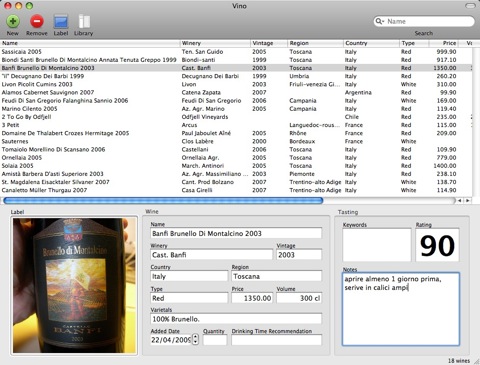480x365 pixels.
Task: Sort the list by Country column
Action: (x=371, y=43)
